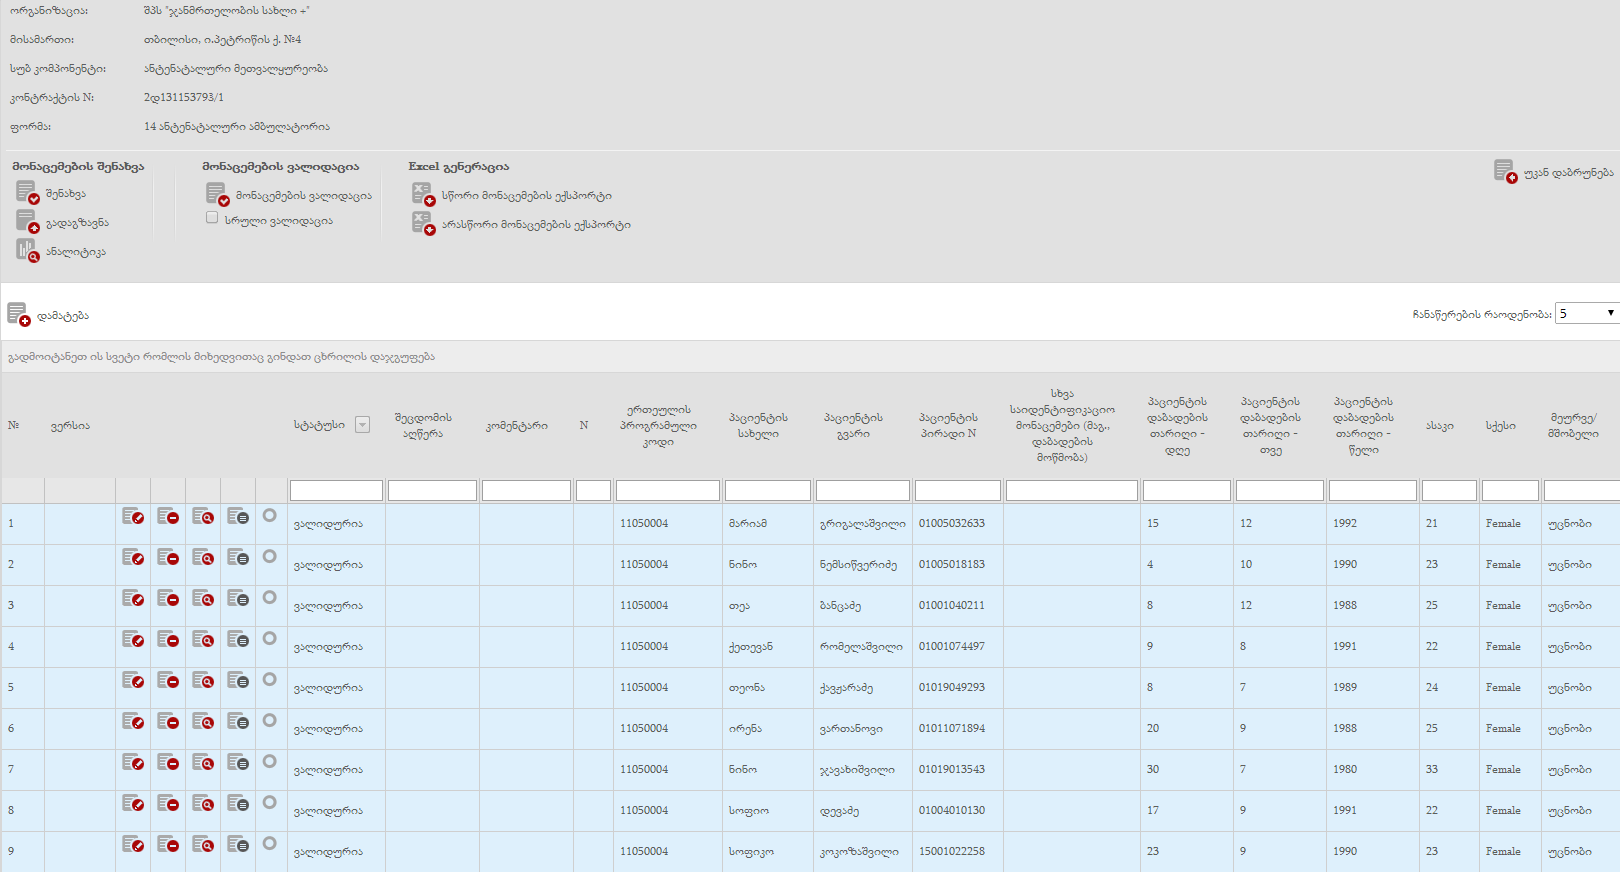Enable the სრული ვალიდაცია checkbox
Viewport: 1620px width, 872px height.
pyautogui.click(x=212, y=218)
